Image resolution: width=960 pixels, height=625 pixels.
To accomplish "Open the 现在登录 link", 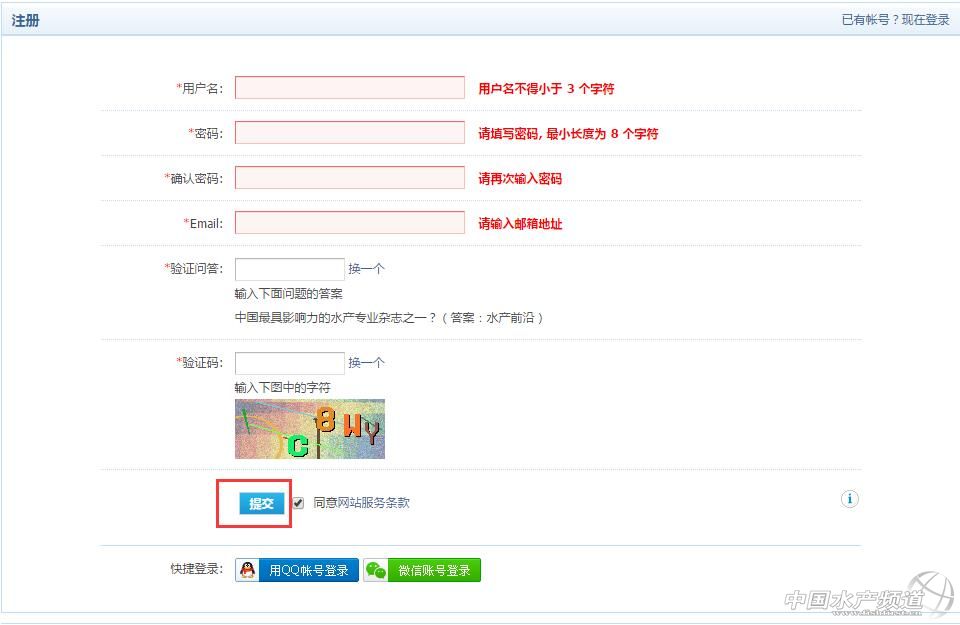I will 925,20.
